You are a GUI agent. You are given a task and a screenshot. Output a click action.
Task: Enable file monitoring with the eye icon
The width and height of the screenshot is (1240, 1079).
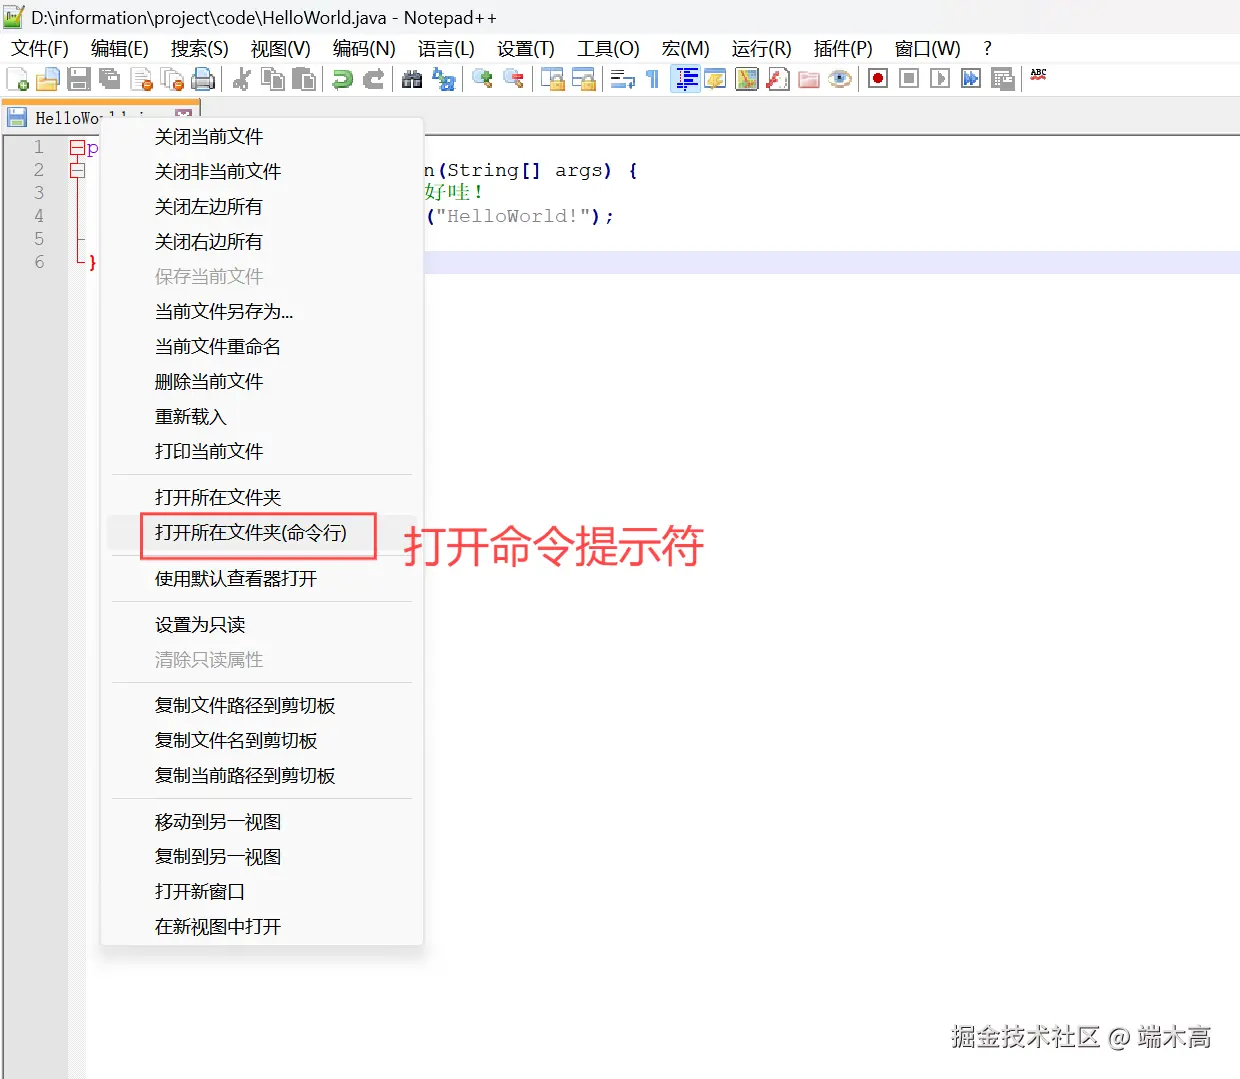[x=839, y=79]
